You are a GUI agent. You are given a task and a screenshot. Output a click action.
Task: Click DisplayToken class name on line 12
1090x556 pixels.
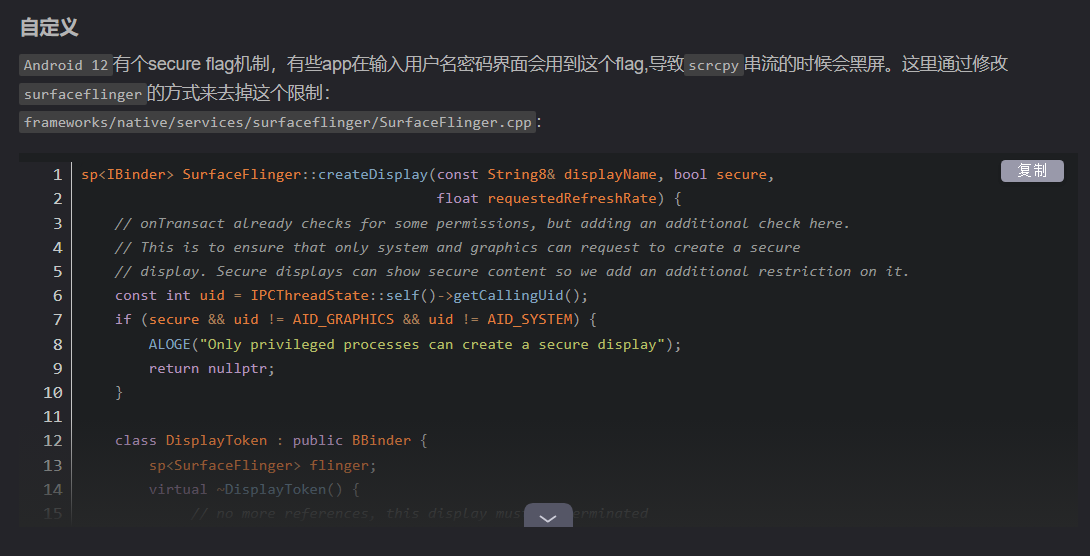pos(216,441)
